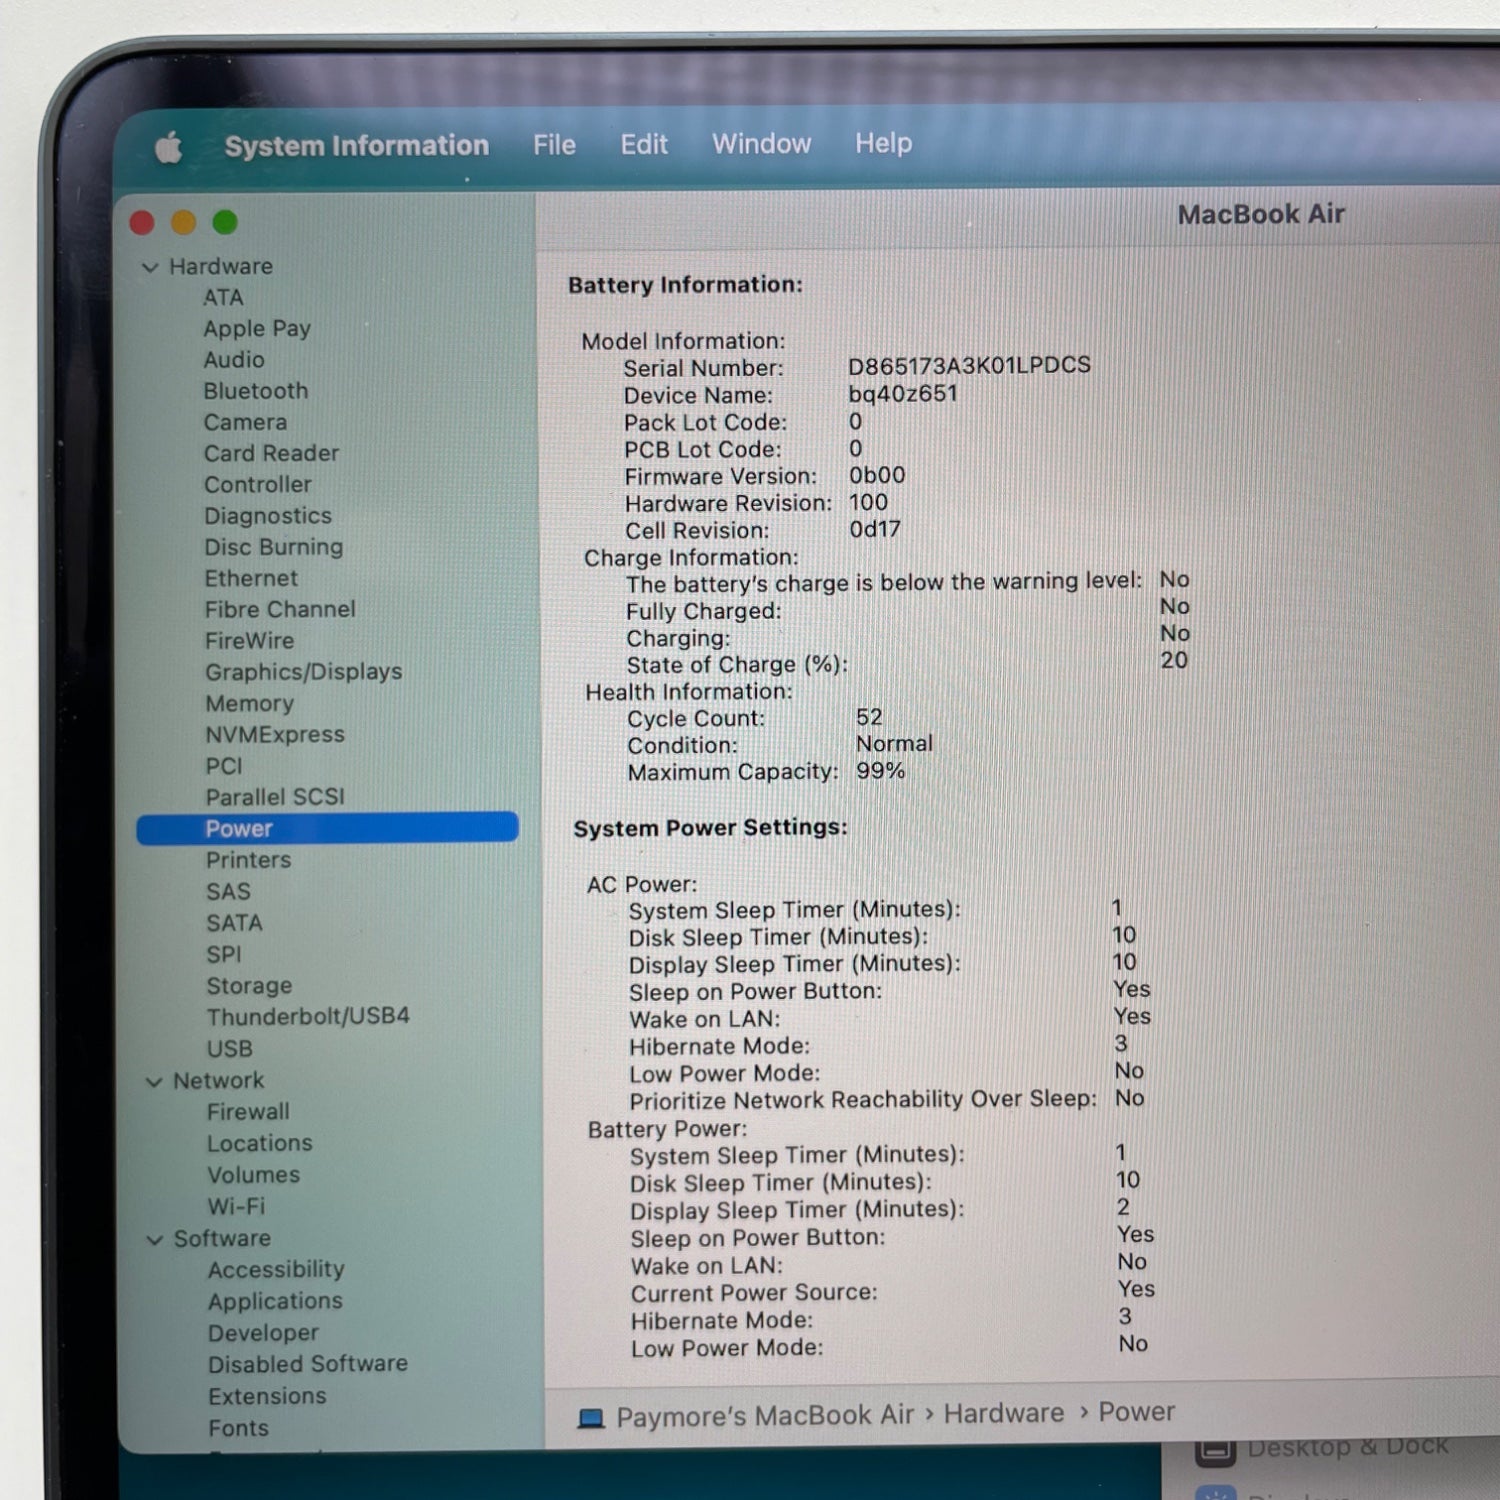Select Applications under Software
This screenshot has width=1500, height=1500.
(275, 1302)
